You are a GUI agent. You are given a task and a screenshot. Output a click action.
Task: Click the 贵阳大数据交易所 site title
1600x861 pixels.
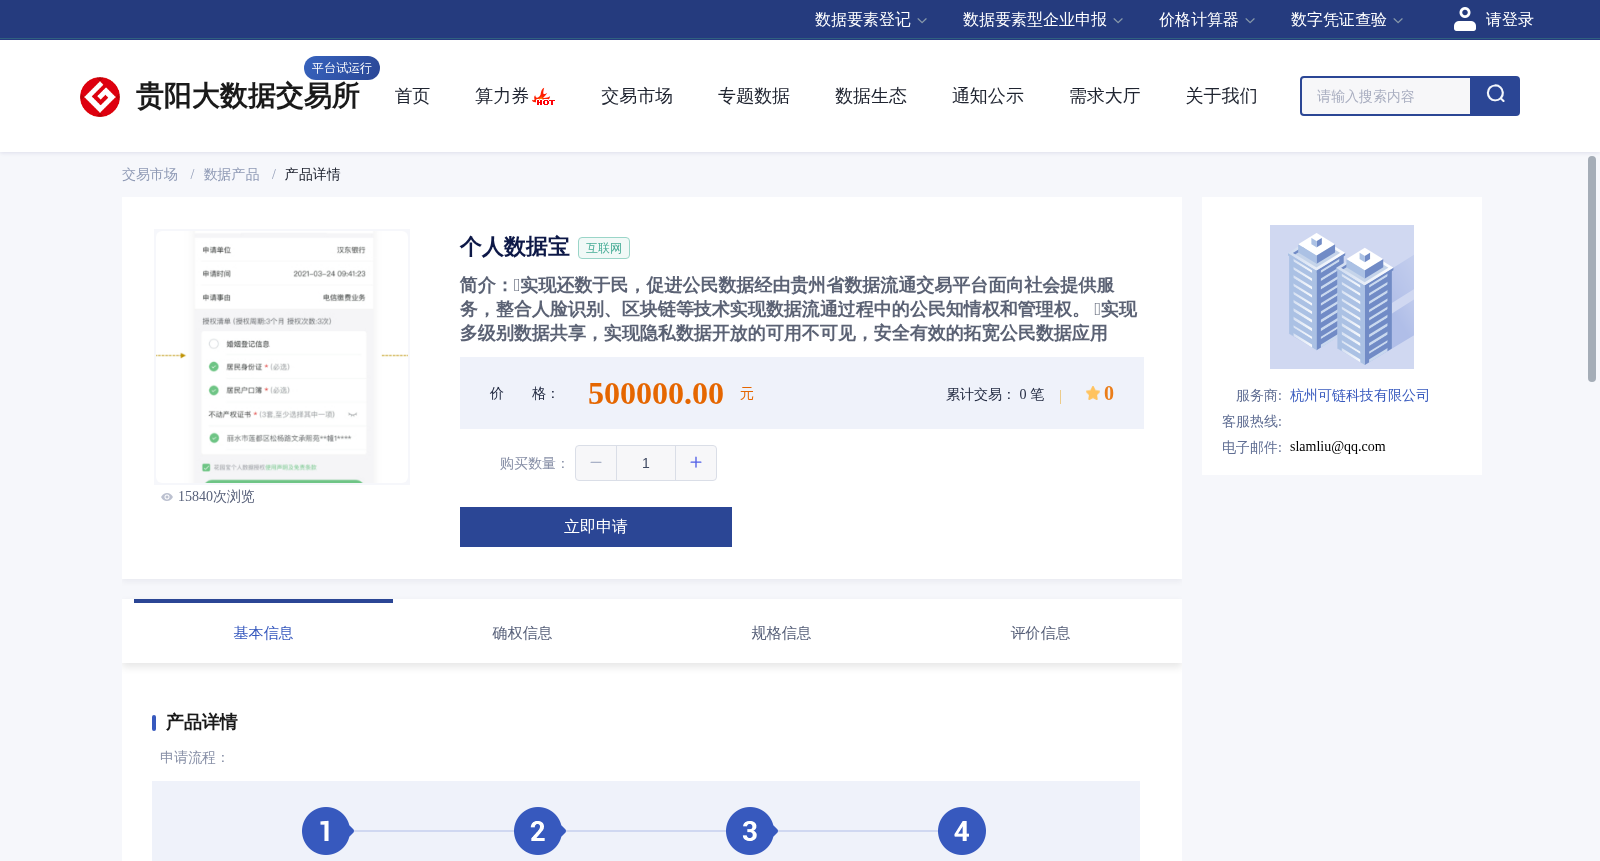[x=247, y=96]
